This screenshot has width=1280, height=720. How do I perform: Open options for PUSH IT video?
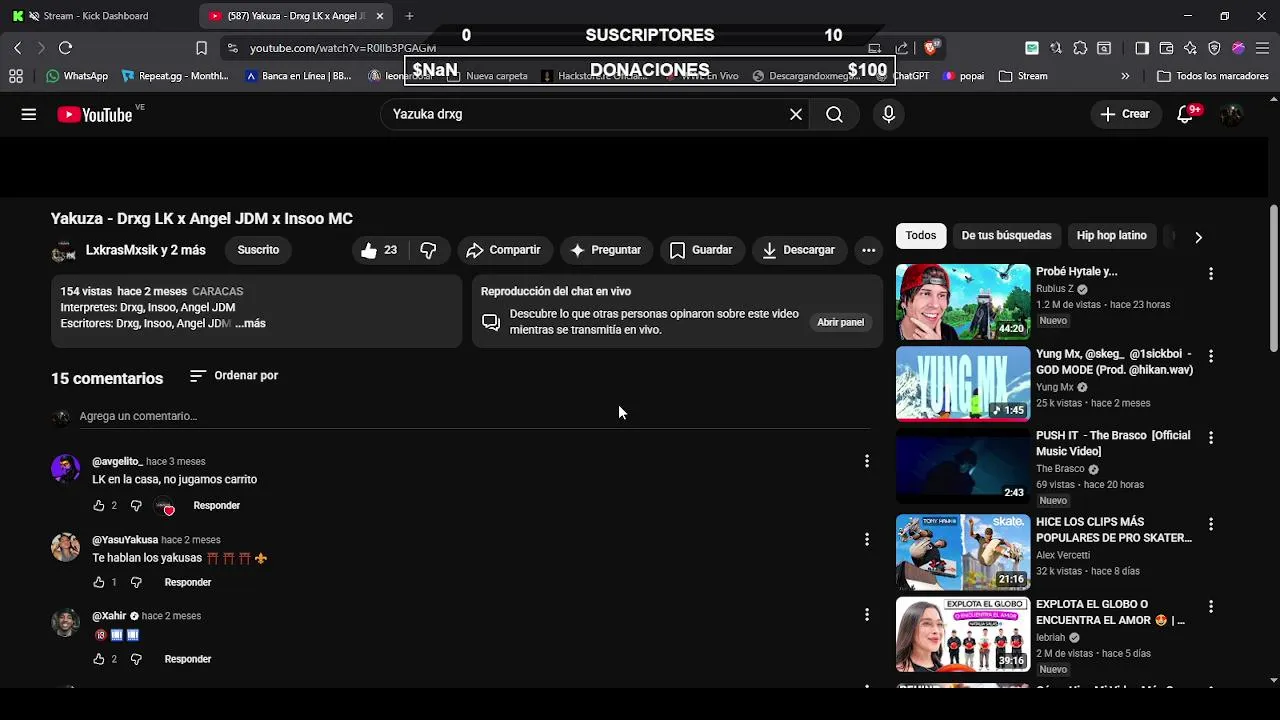tap(1211, 438)
